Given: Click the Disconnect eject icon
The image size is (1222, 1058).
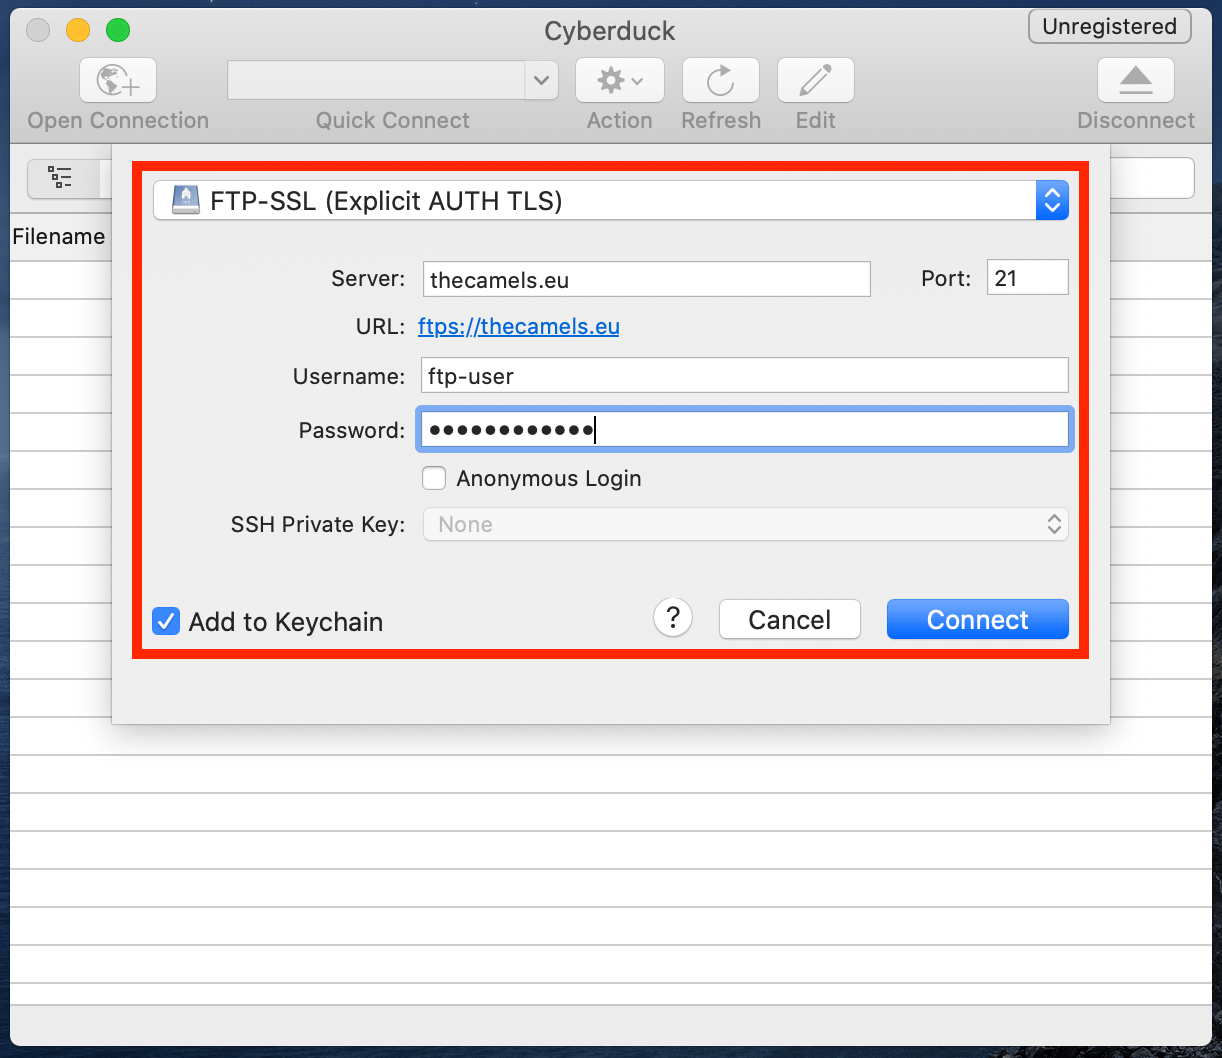Looking at the screenshot, I should [x=1136, y=81].
